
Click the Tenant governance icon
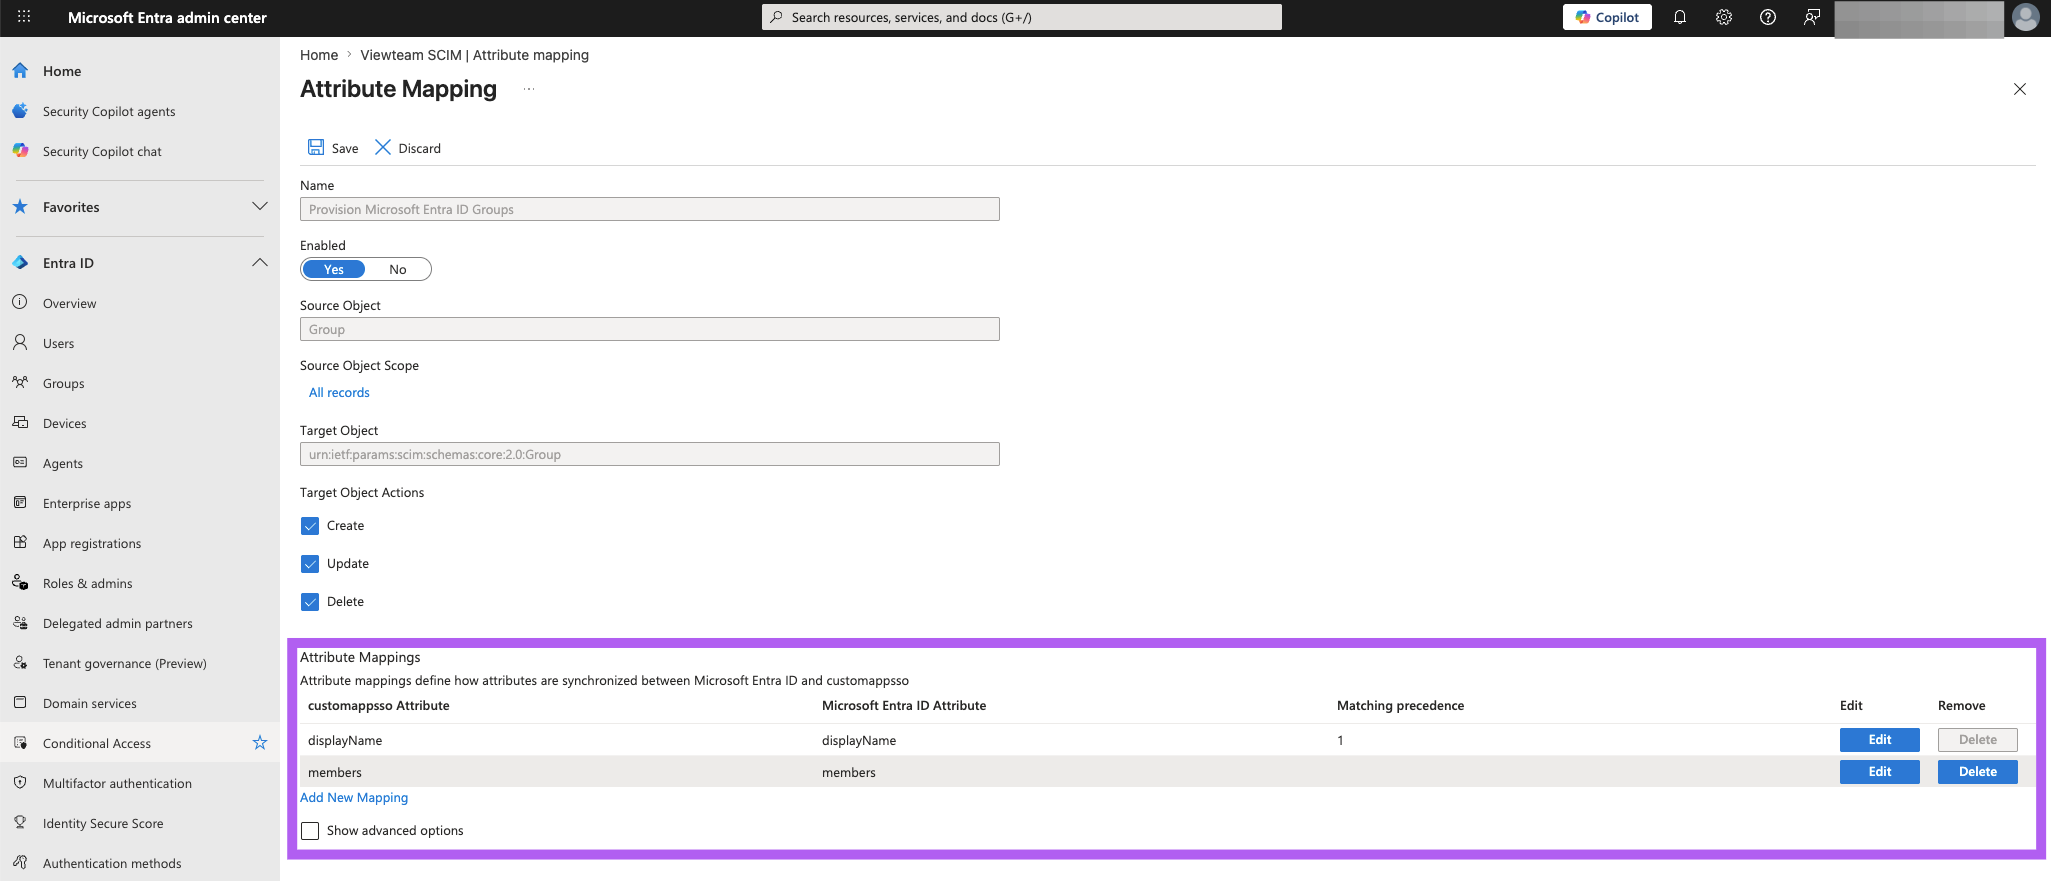coord(20,662)
